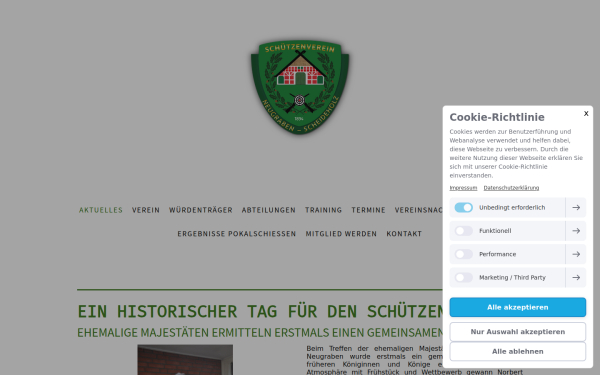Open the Abteilungen menu item
Viewport: 600px width, 375px height.
269,210
